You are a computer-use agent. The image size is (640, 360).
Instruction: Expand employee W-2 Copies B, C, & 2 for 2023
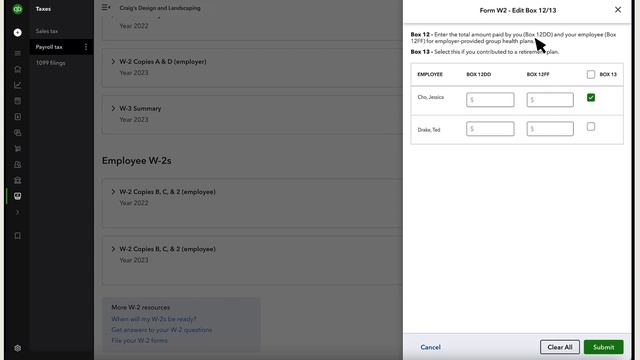point(113,249)
